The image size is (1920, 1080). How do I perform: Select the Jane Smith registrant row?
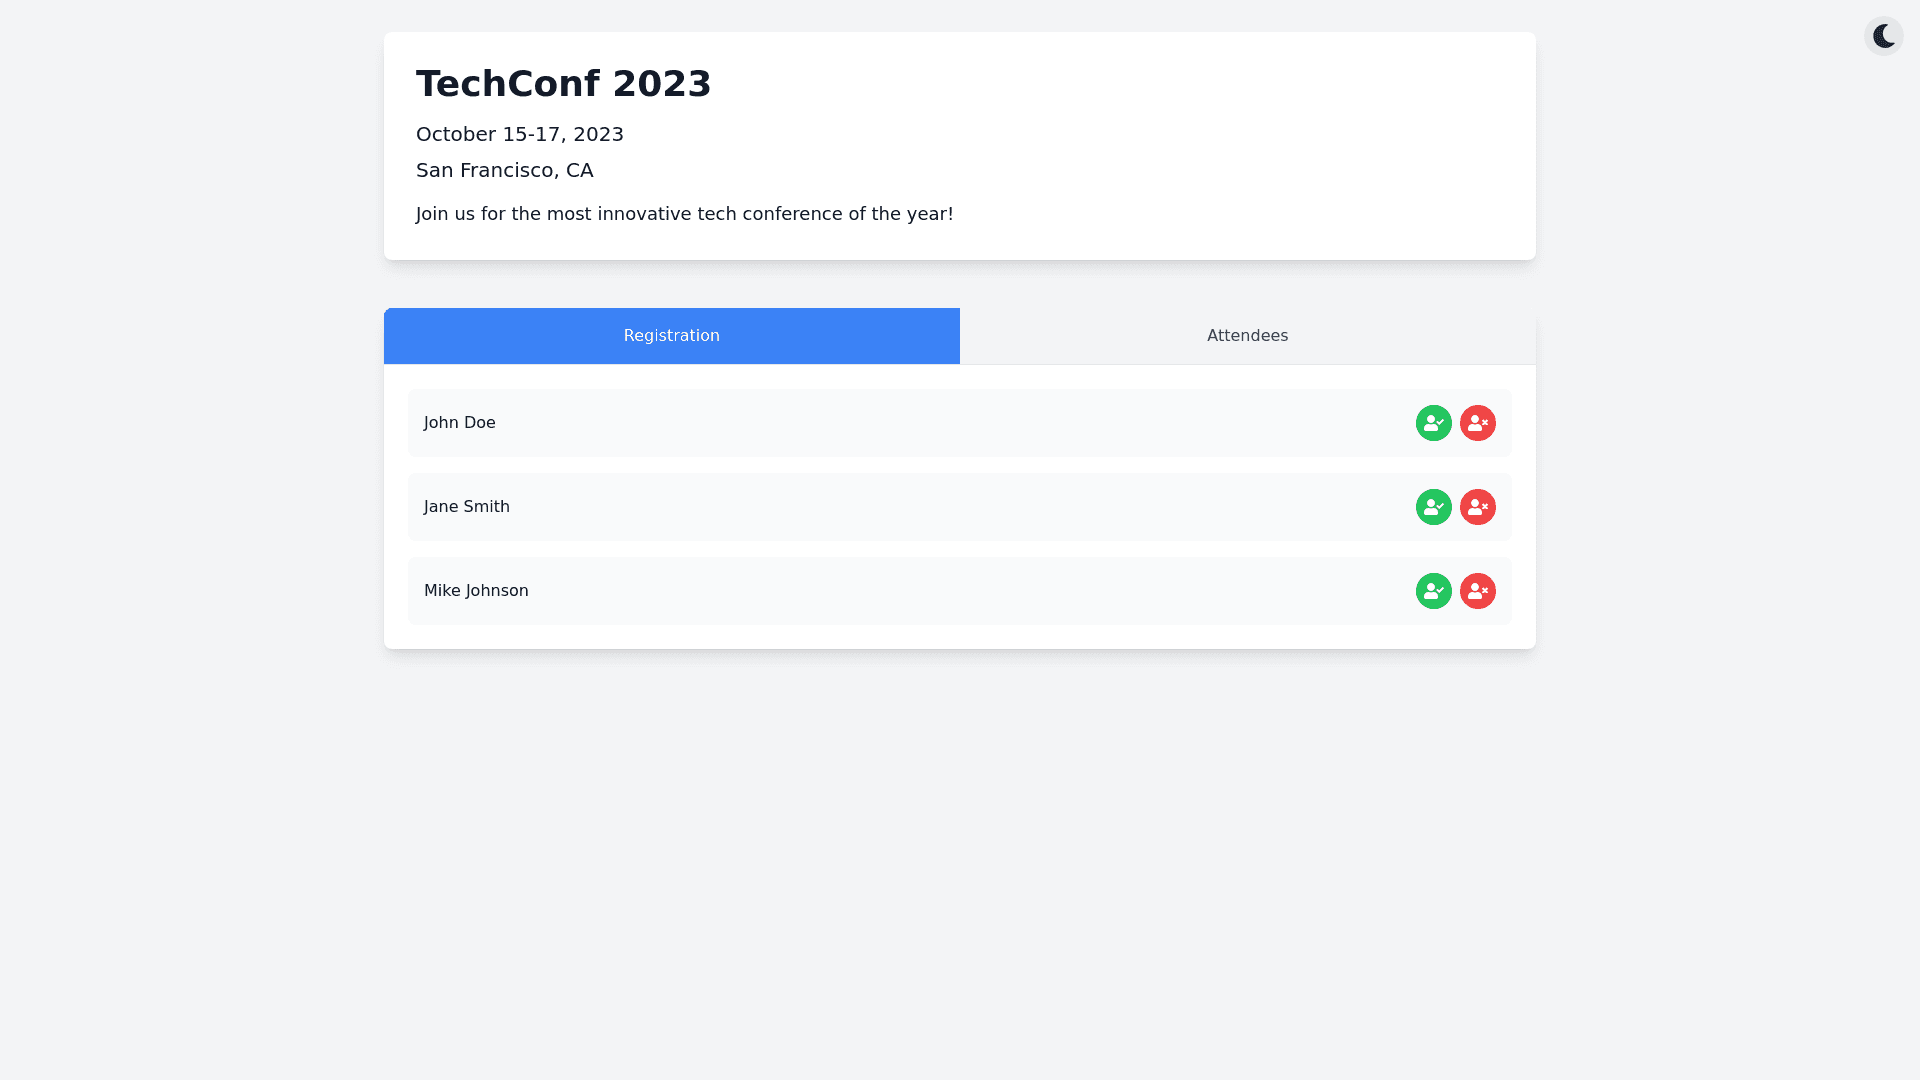coord(900,507)
